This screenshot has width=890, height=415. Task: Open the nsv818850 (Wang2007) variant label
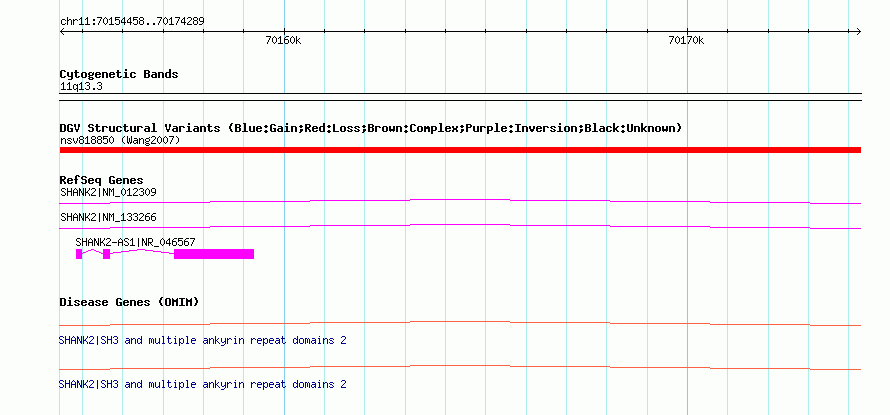tap(120, 140)
